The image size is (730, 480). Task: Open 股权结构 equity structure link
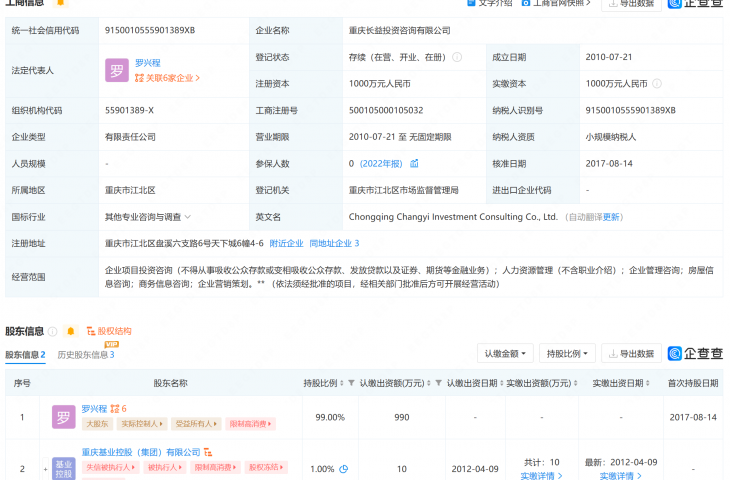pos(109,331)
